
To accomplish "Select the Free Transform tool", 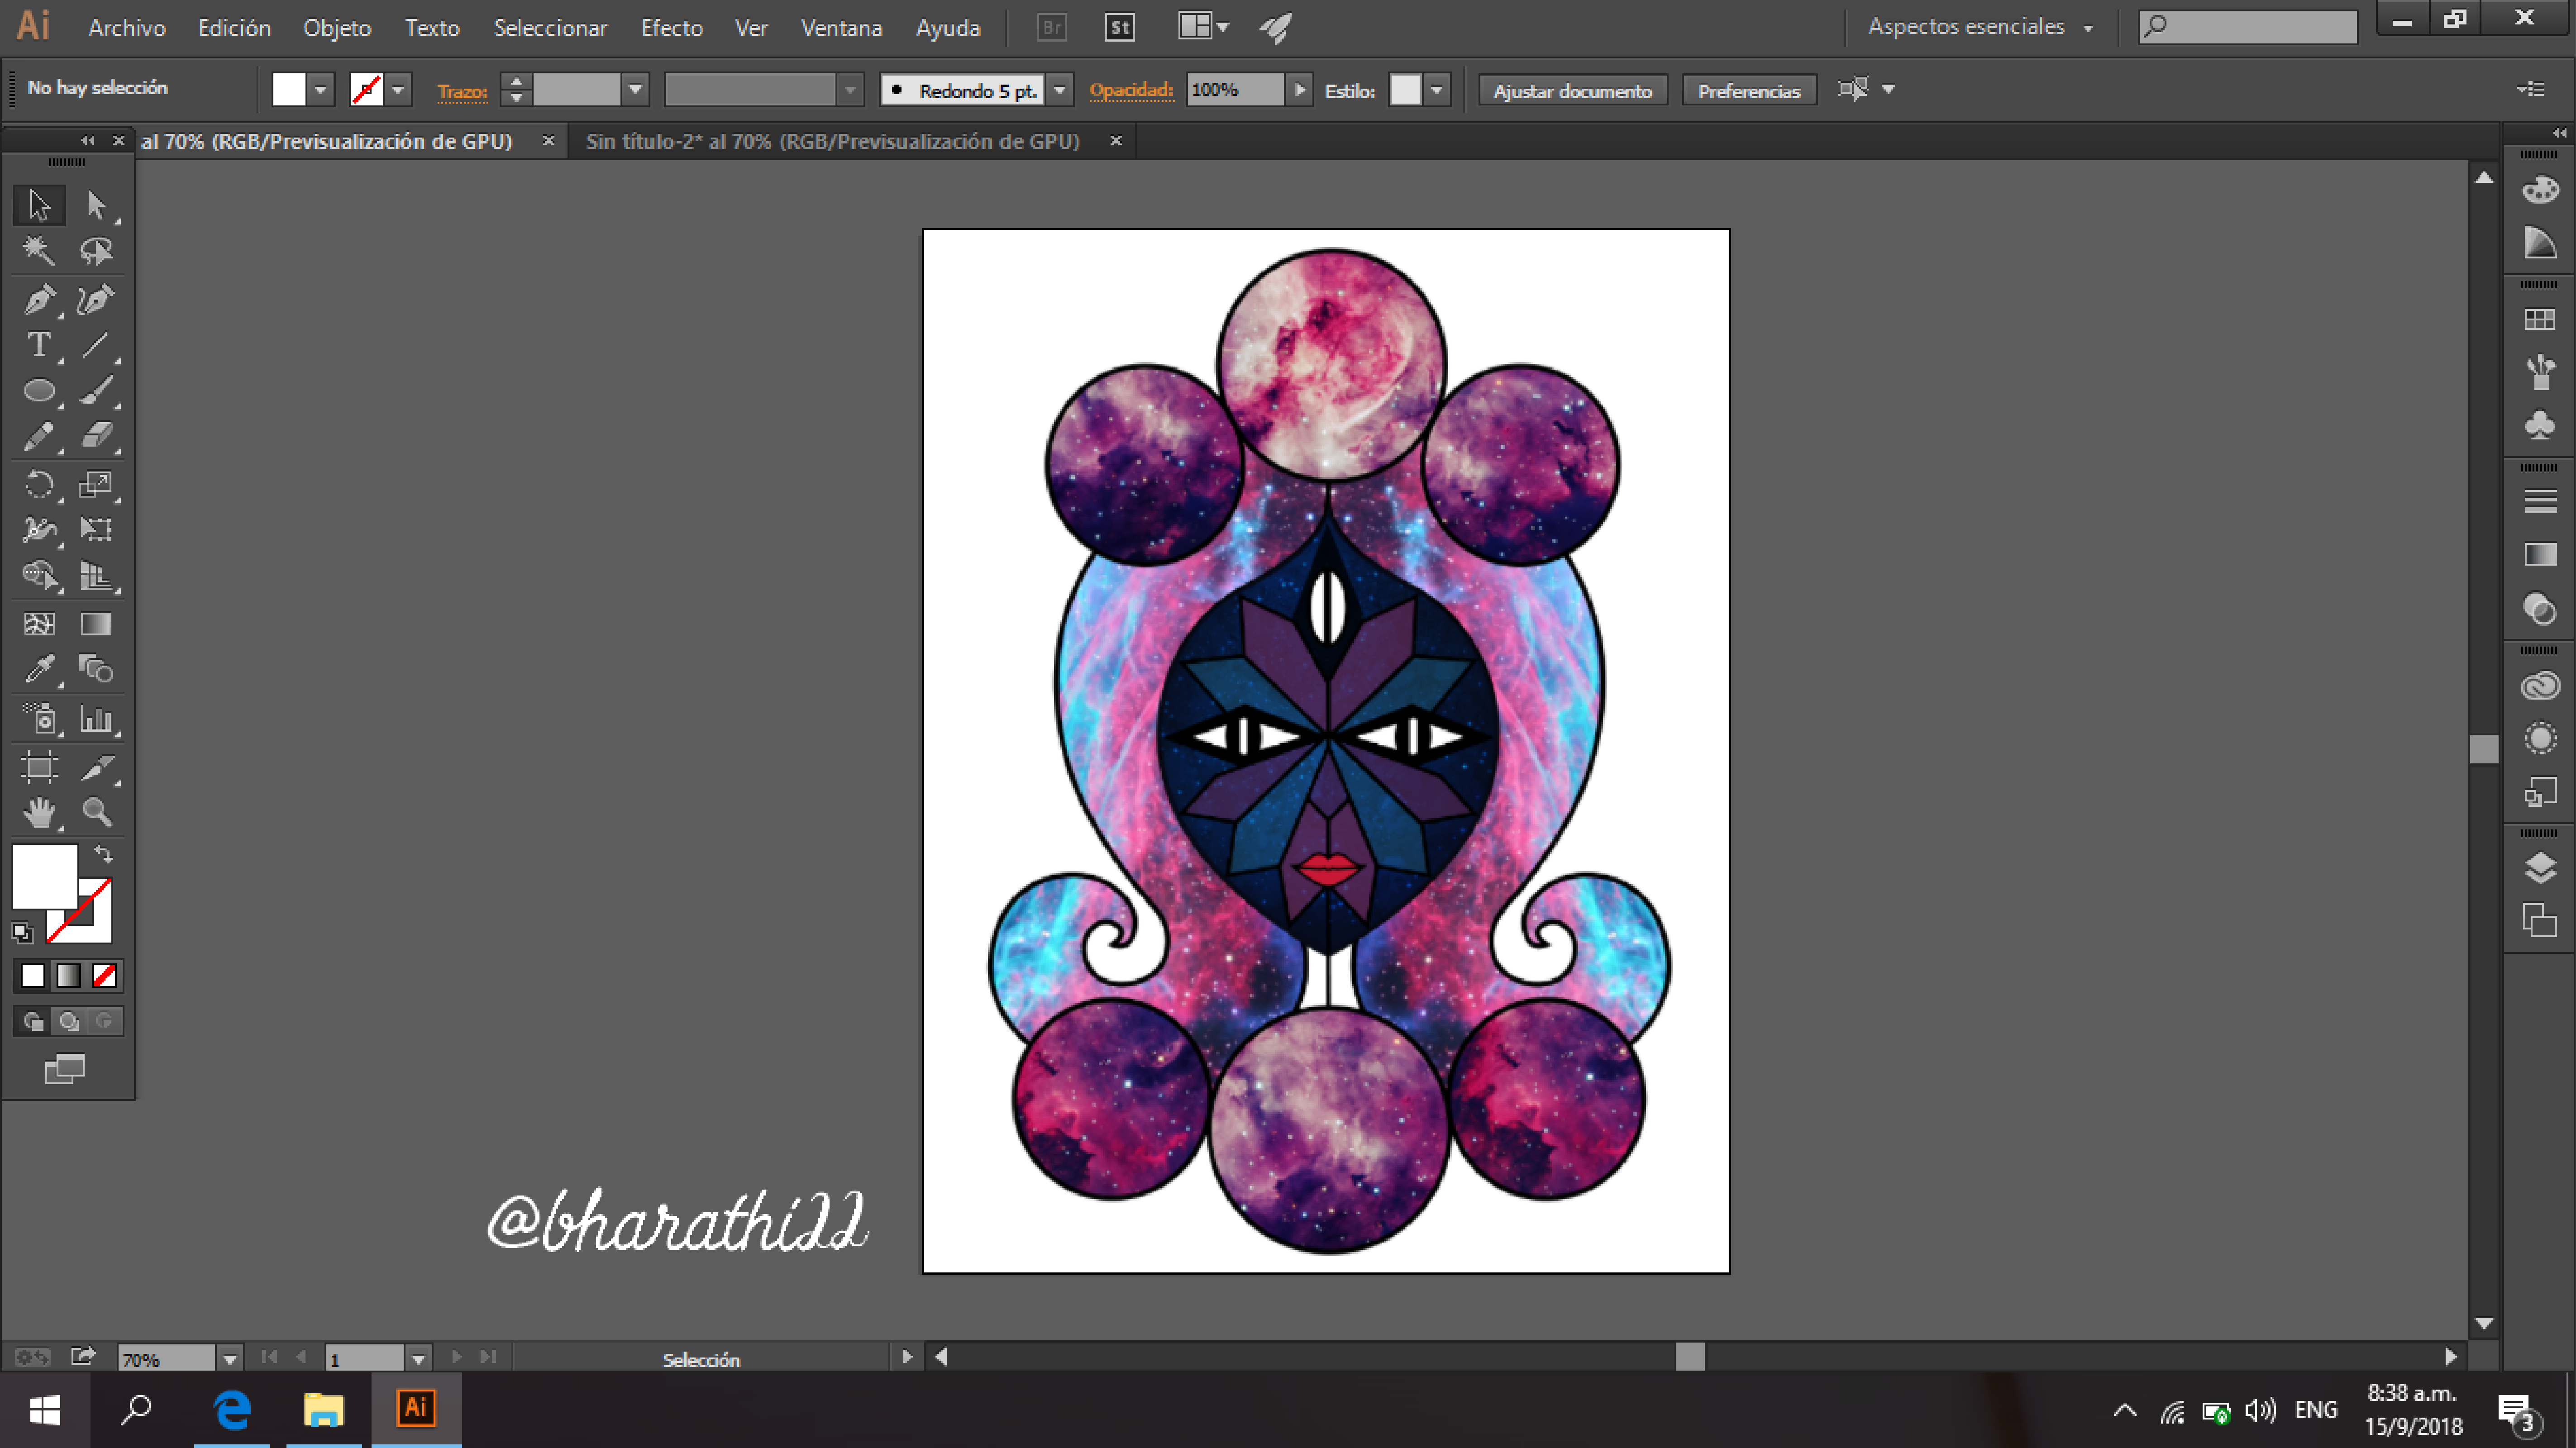I will pos(96,529).
